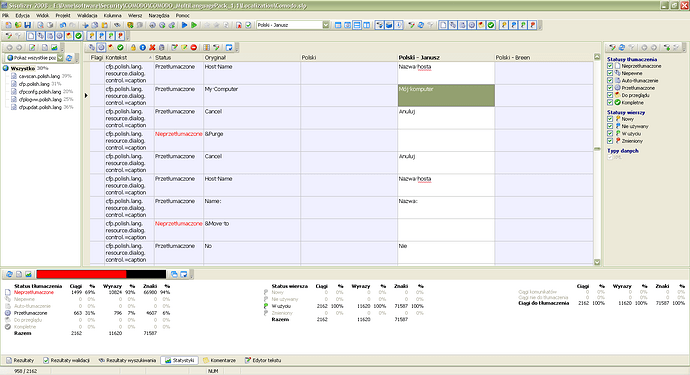Click green checkmark status icon in sheet toolbar
The image size is (690, 375).
tap(120, 48)
